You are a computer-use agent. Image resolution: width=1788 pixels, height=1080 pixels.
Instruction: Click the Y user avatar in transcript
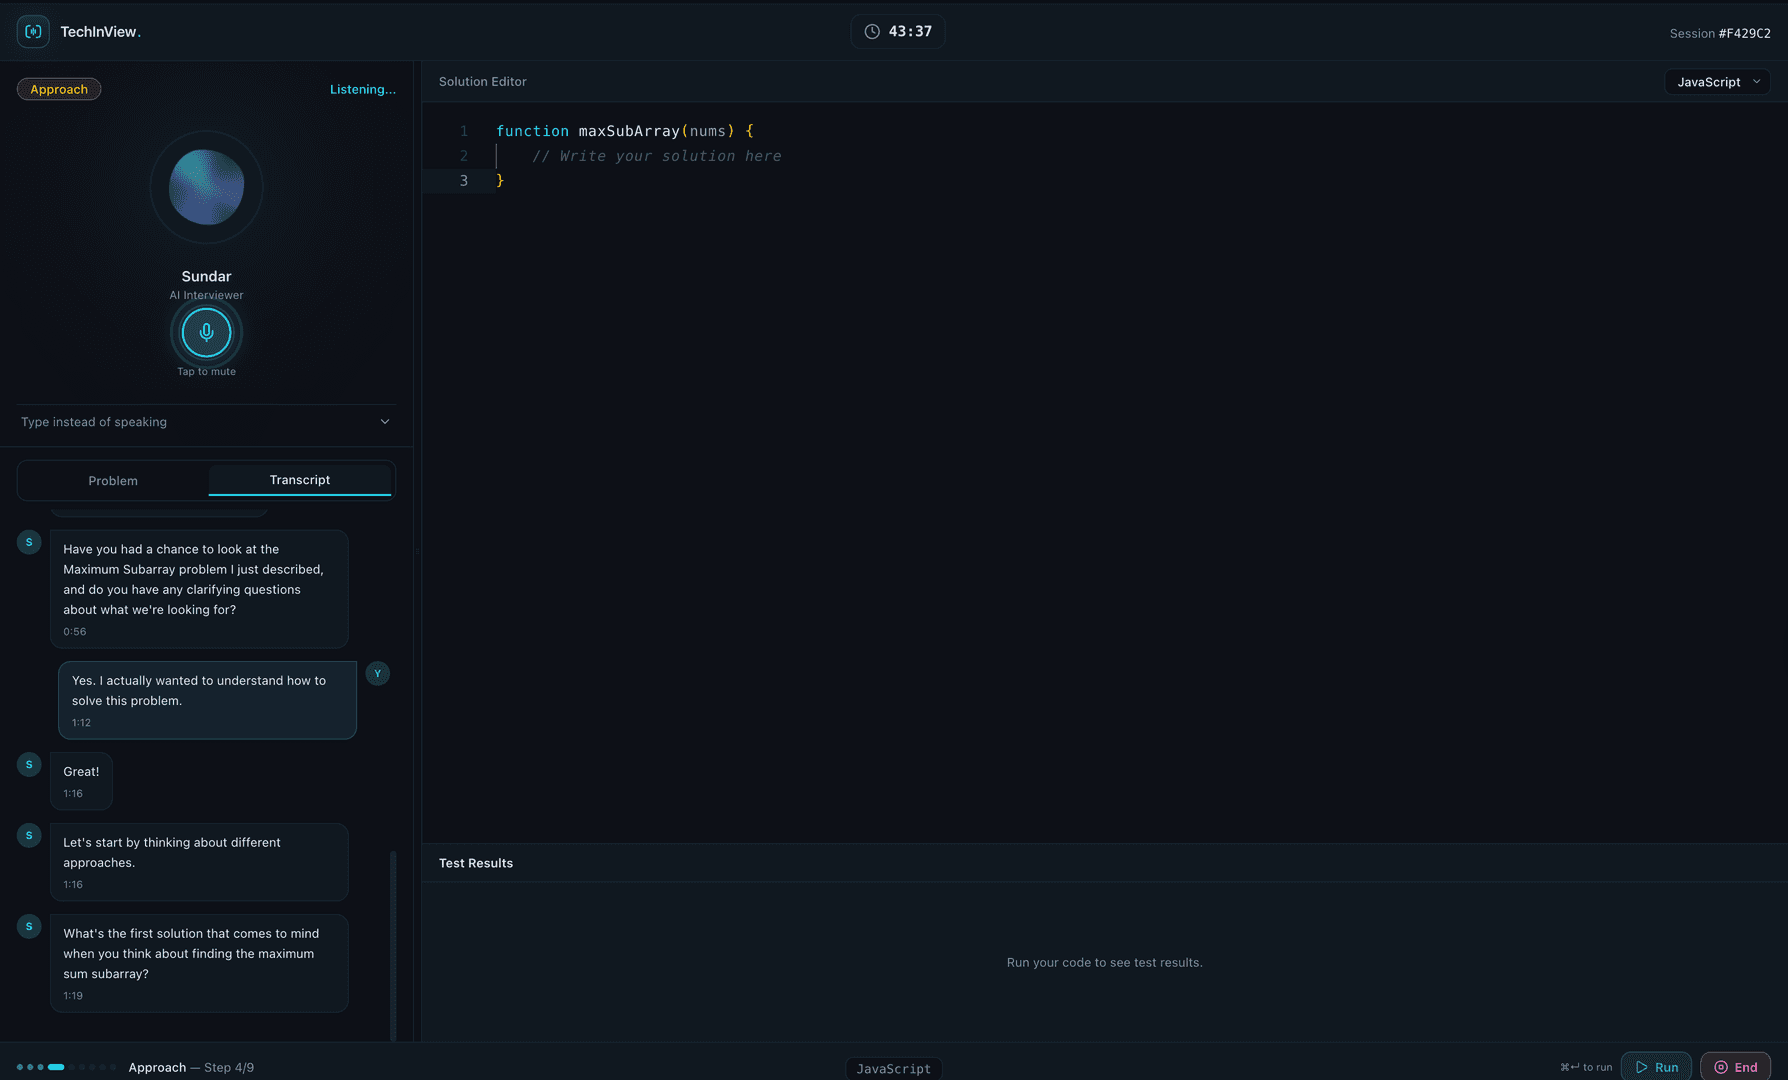(x=378, y=673)
